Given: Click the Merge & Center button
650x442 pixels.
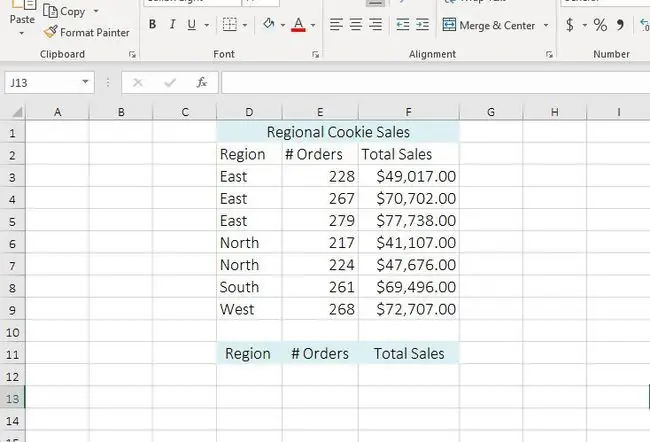Looking at the screenshot, I should (x=489, y=25).
